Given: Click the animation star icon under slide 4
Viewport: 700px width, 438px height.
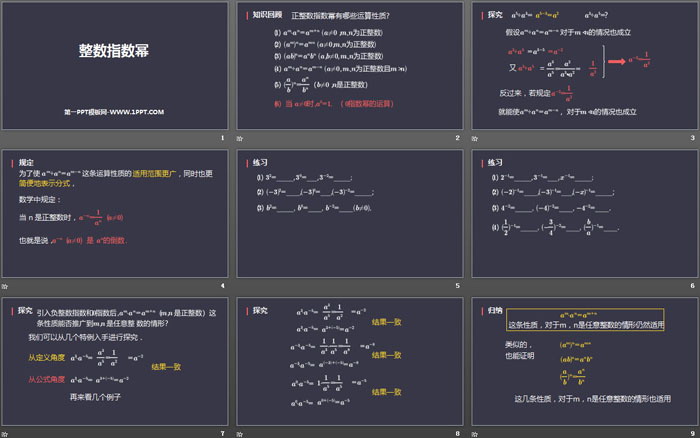Looking at the screenshot, I should (x=4, y=286).
